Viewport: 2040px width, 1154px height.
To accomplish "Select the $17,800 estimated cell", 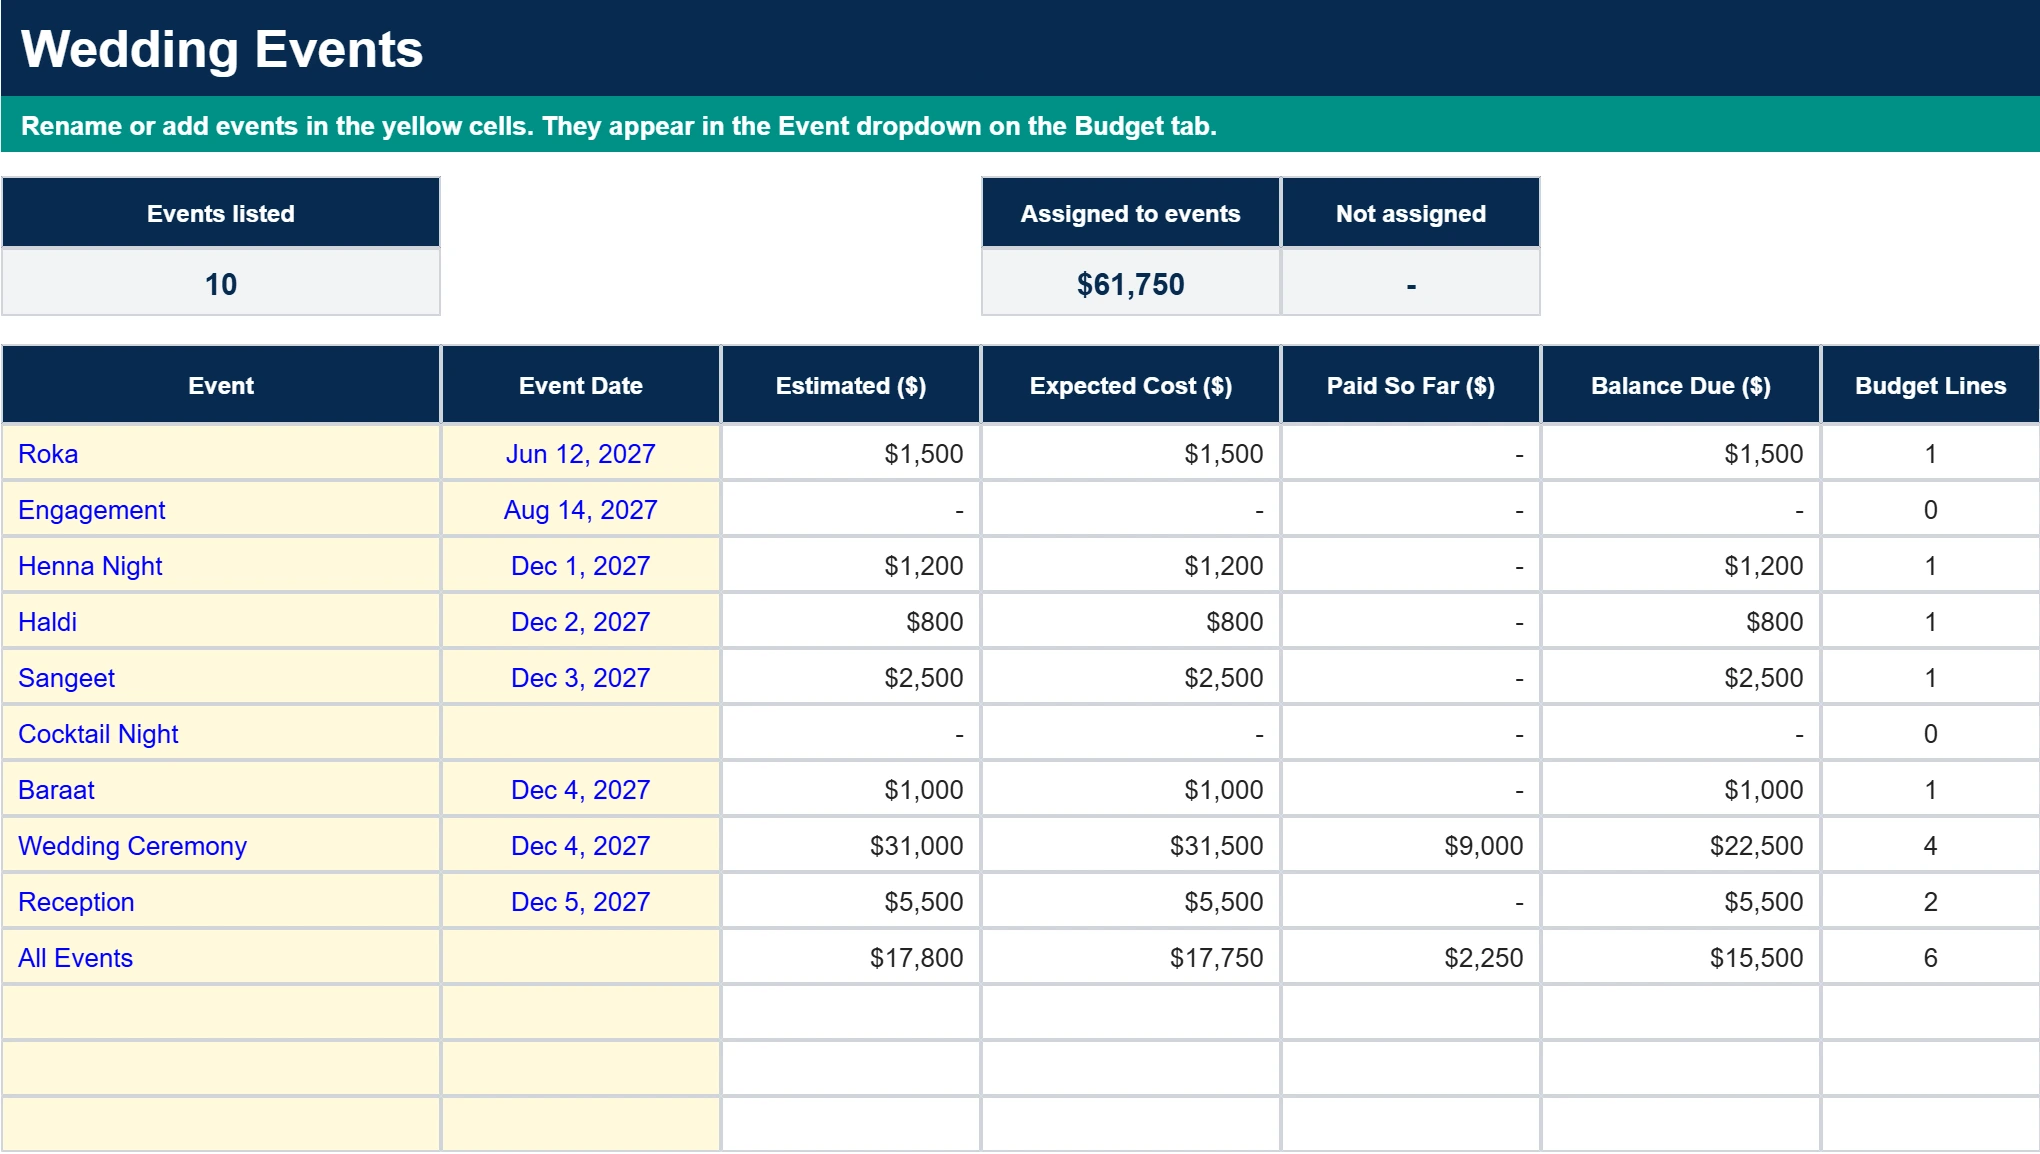I will [x=851, y=958].
